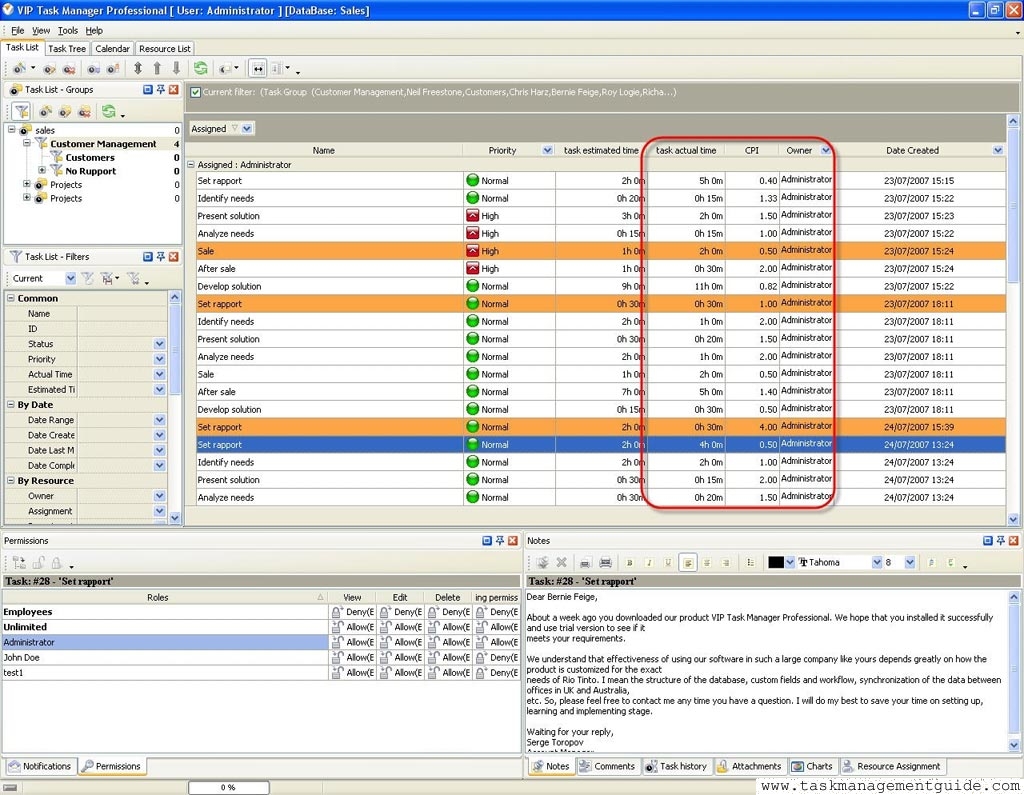The height and width of the screenshot is (795, 1024).
Task: Open the Tahoma font name dropdown
Action: (x=877, y=562)
